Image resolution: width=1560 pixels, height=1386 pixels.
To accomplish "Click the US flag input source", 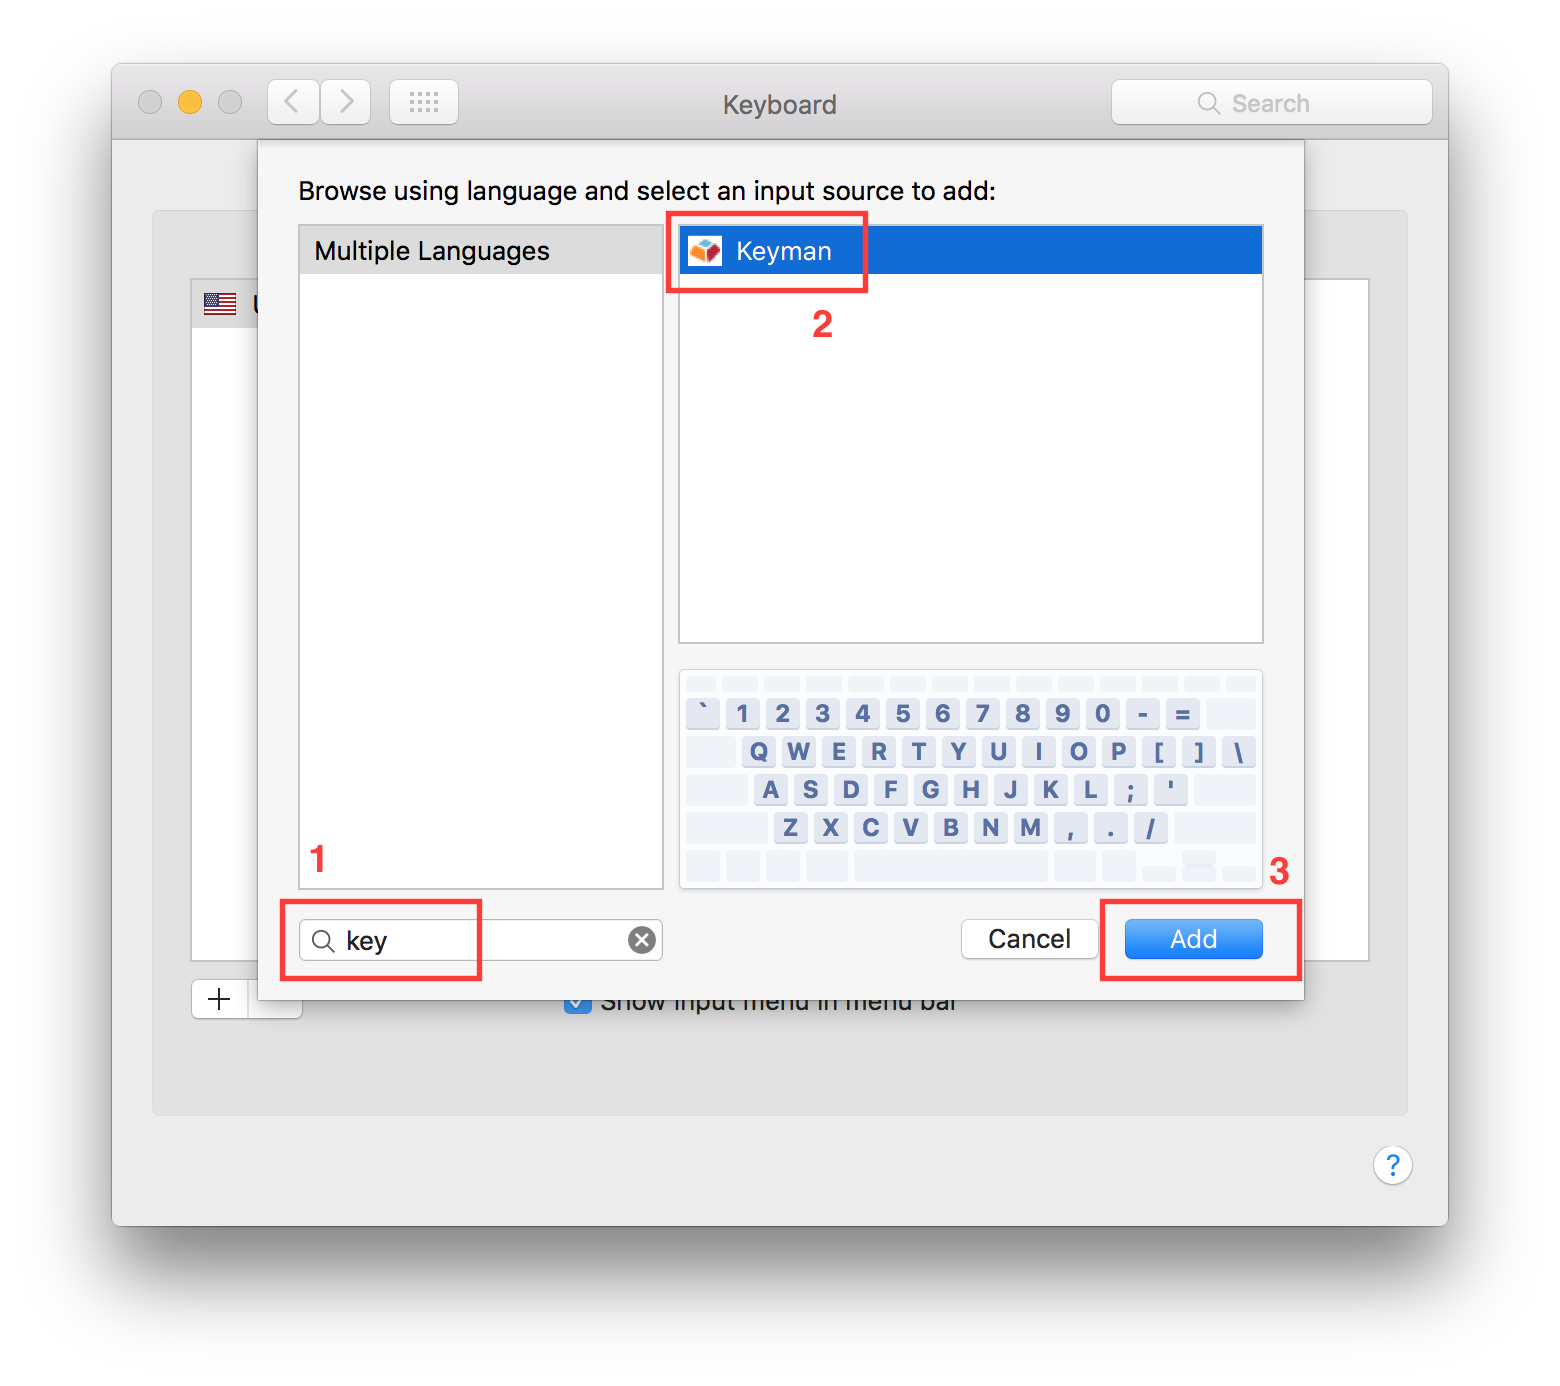I will tap(220, 304).
